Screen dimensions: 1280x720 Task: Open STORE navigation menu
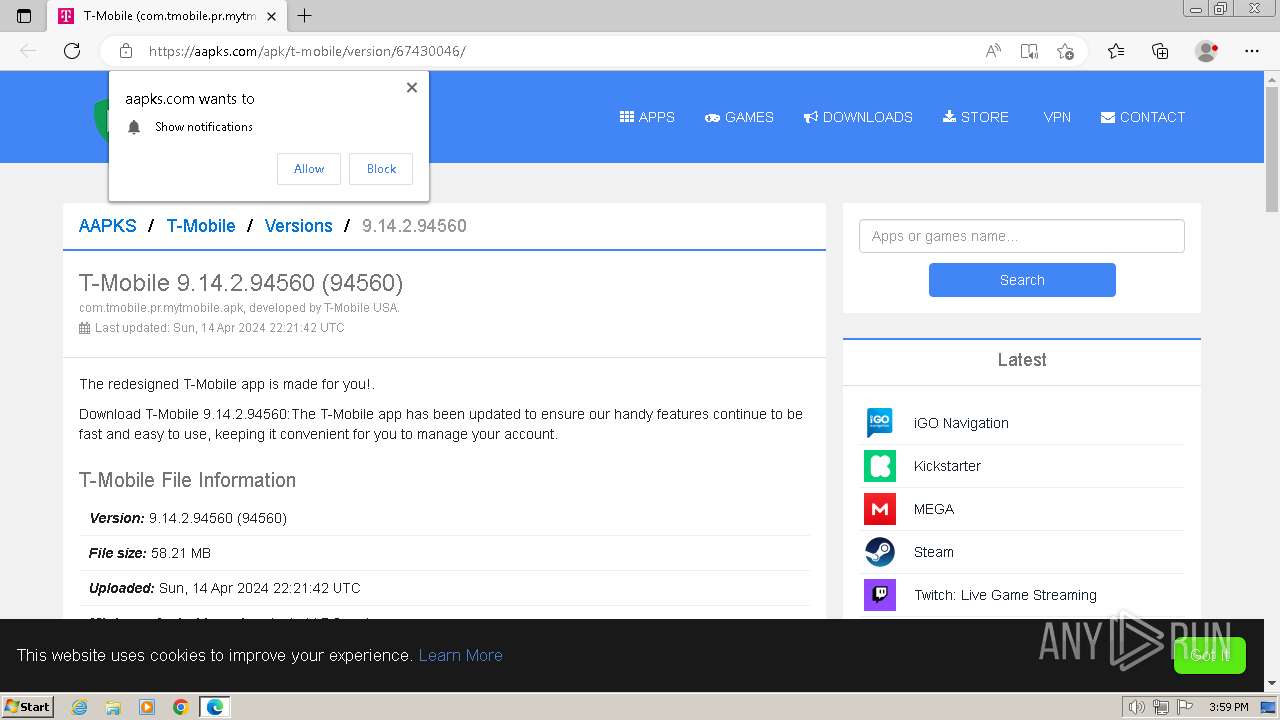[x=975, y=117]
